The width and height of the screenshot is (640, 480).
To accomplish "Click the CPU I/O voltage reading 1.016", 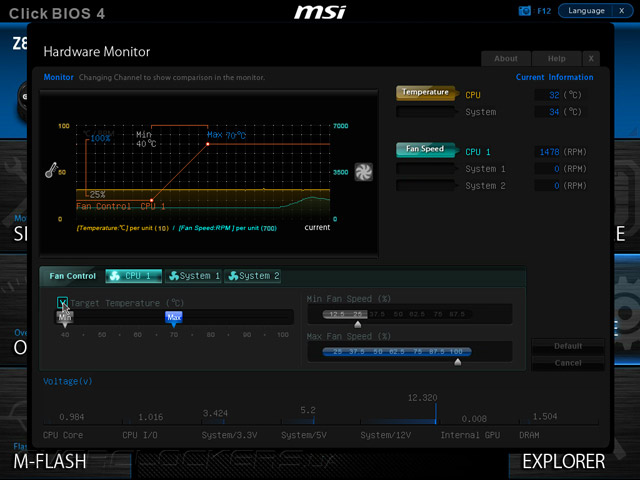I will pos(151,417).
